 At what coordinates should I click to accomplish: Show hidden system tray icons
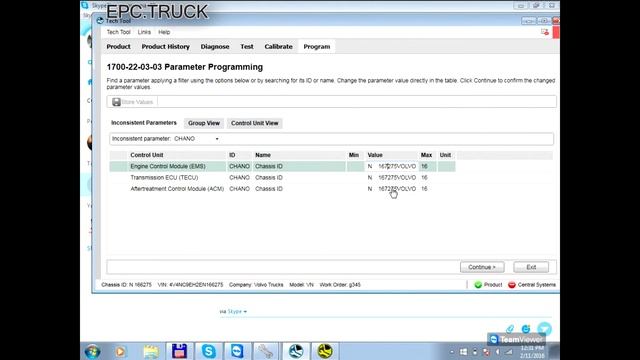coord(452,352)
